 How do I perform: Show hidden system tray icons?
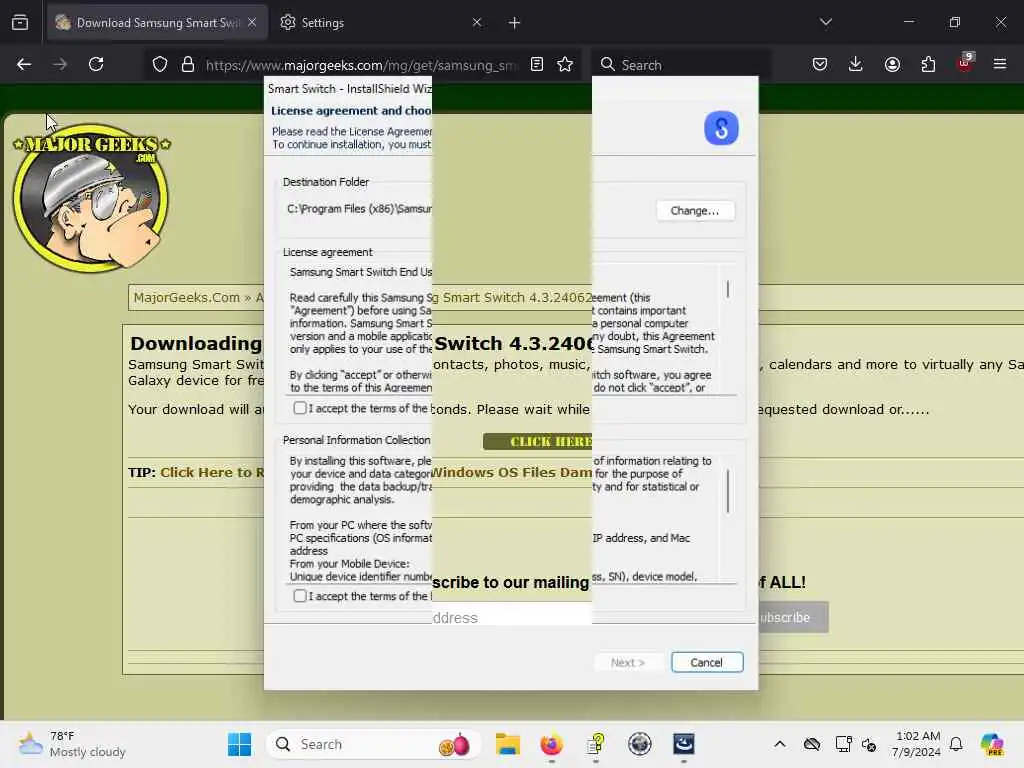pyautogui.click(x=780, y=744)
